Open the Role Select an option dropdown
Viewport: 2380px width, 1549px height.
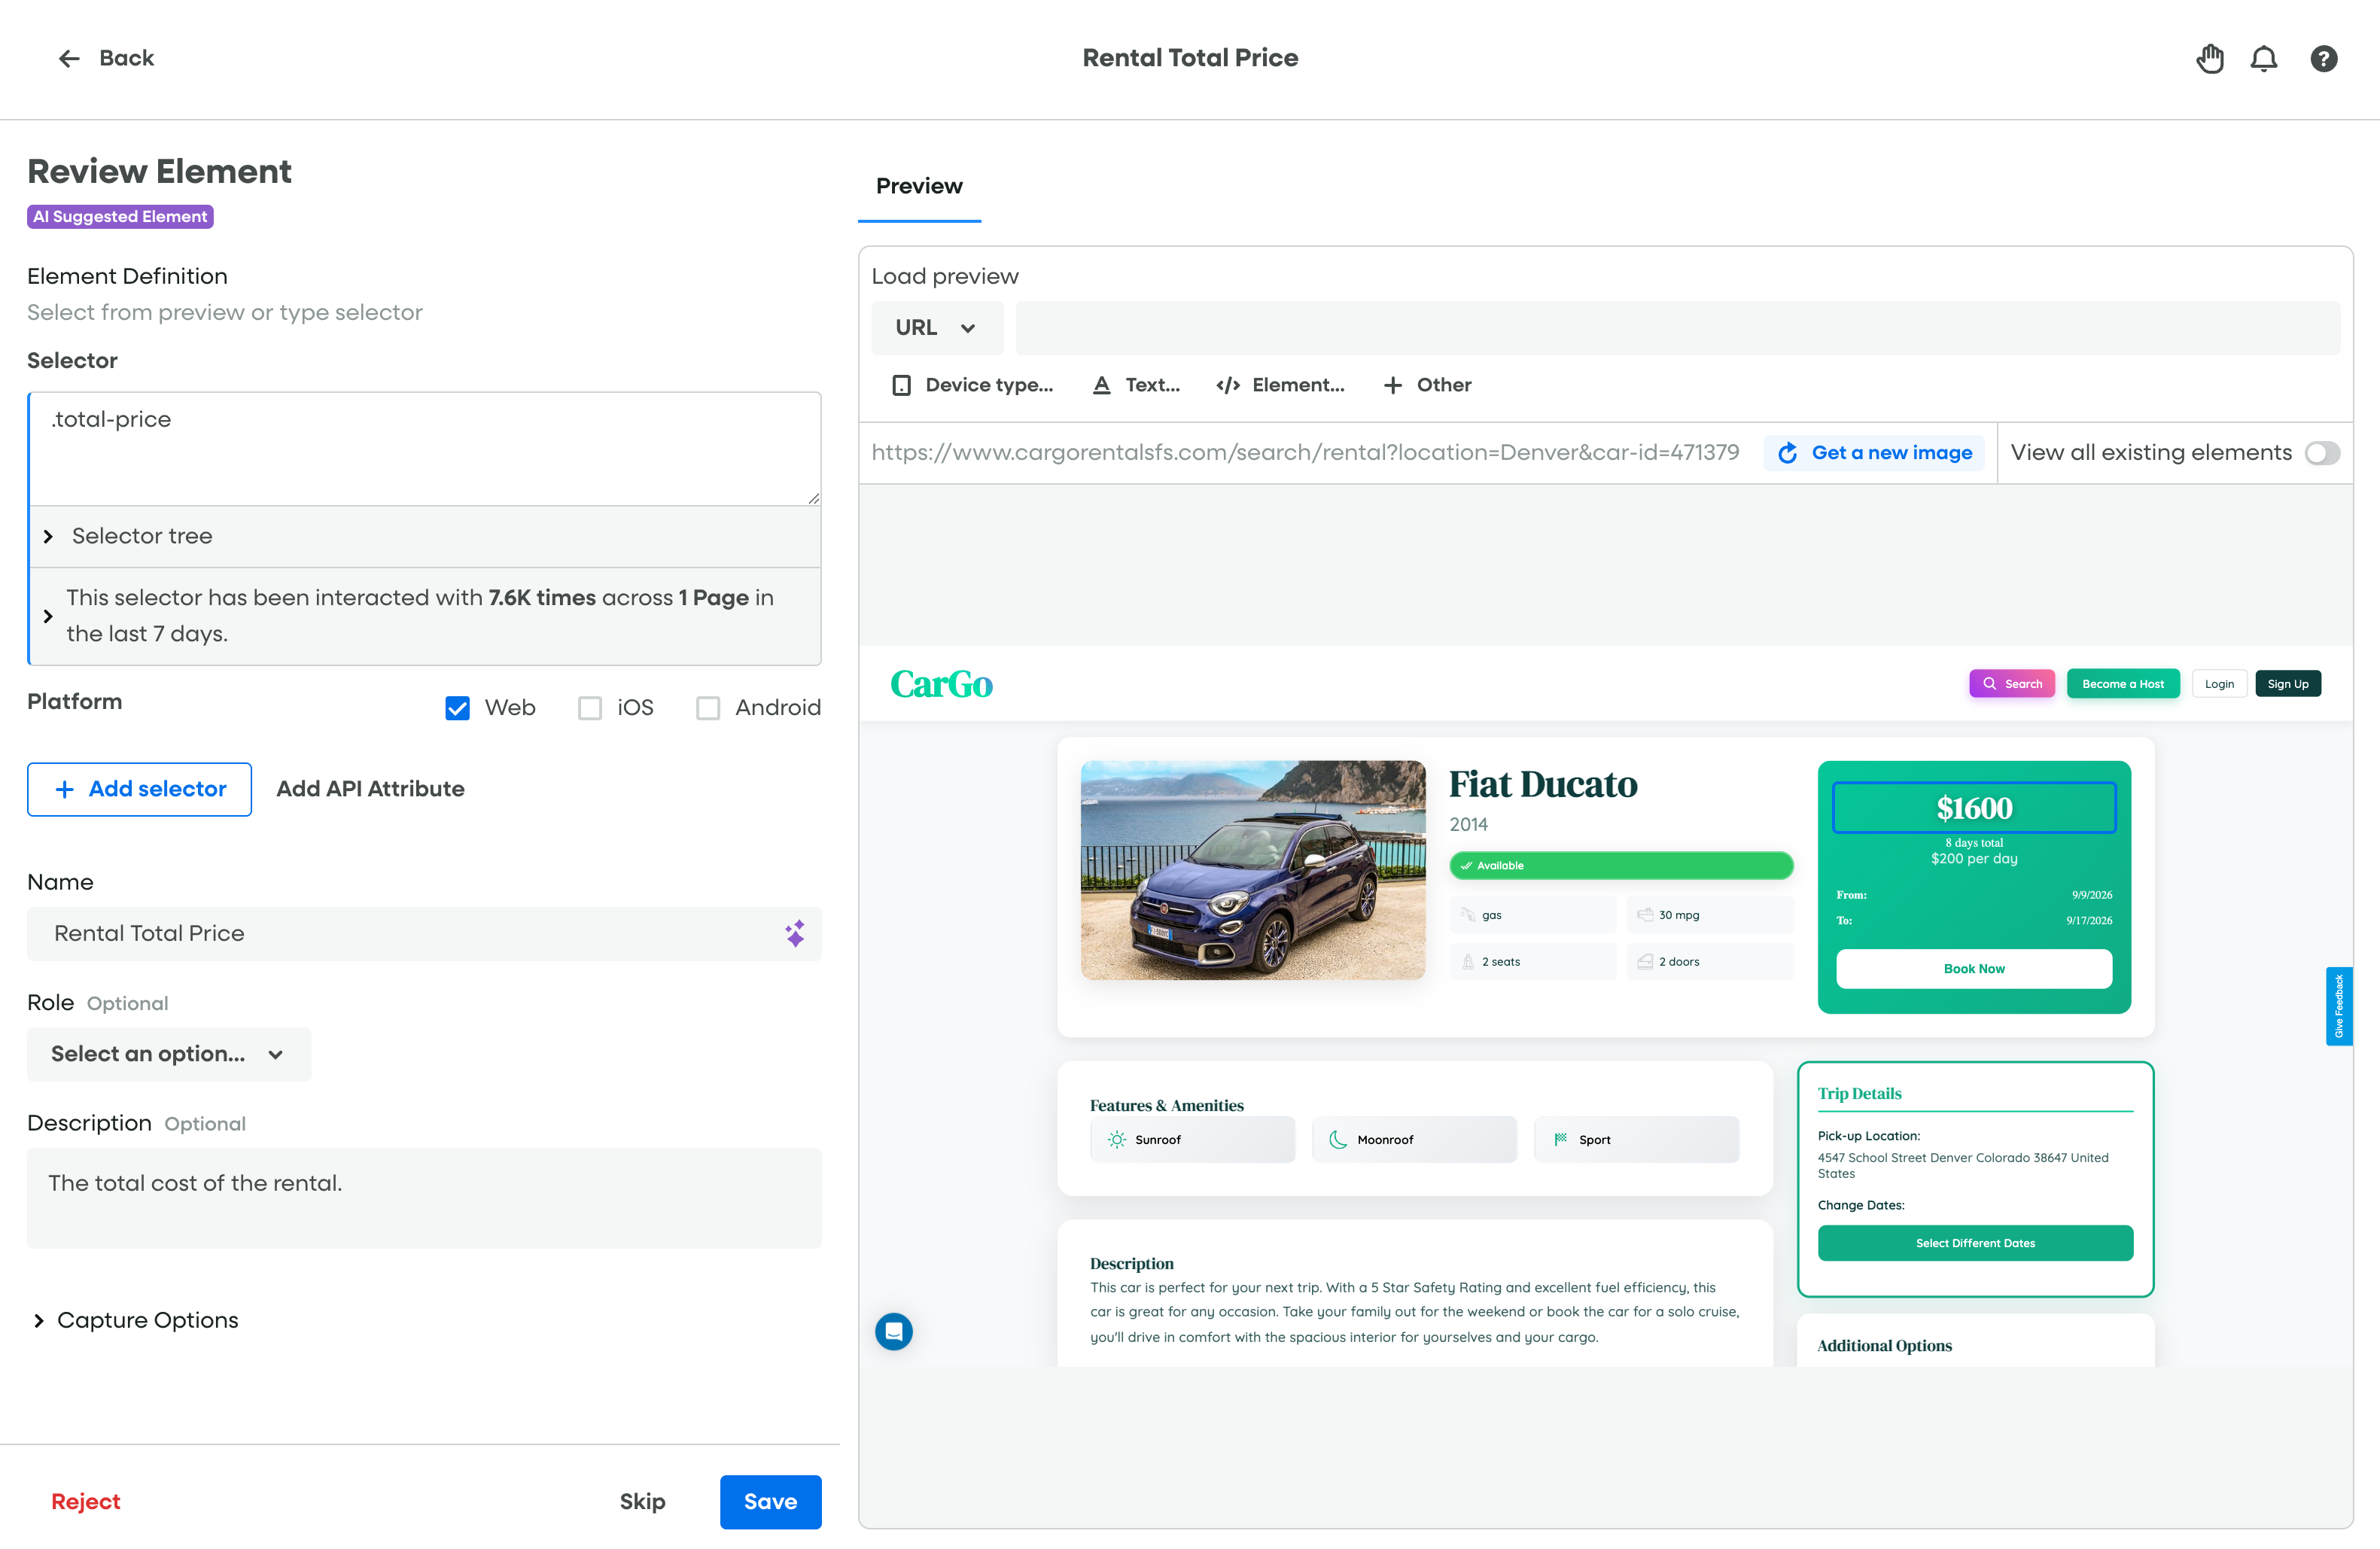tap(168, 1054)
